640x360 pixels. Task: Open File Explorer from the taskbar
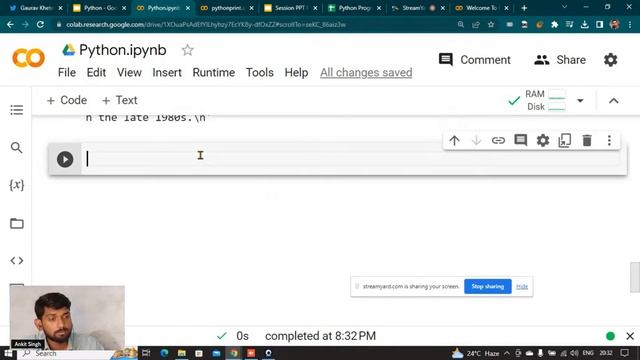coord(182,353)
